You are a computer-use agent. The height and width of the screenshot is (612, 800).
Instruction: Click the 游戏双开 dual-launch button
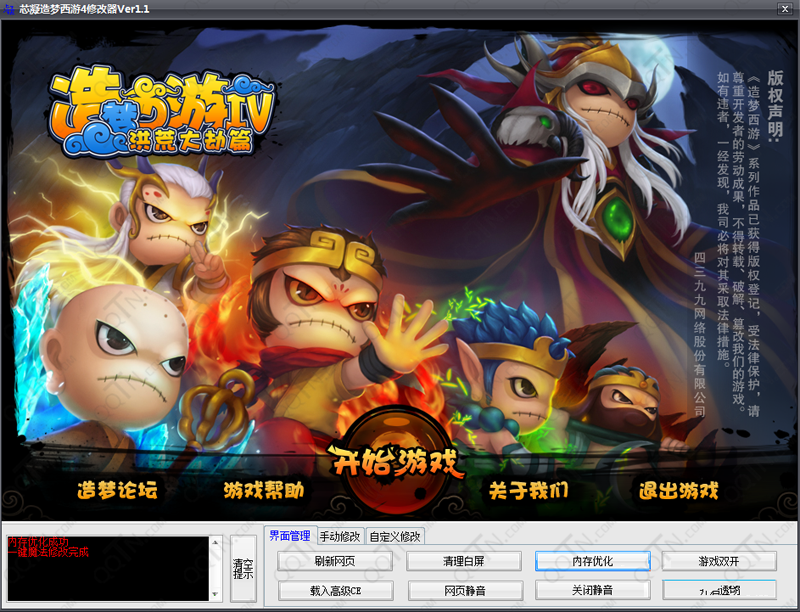[719, 561]
